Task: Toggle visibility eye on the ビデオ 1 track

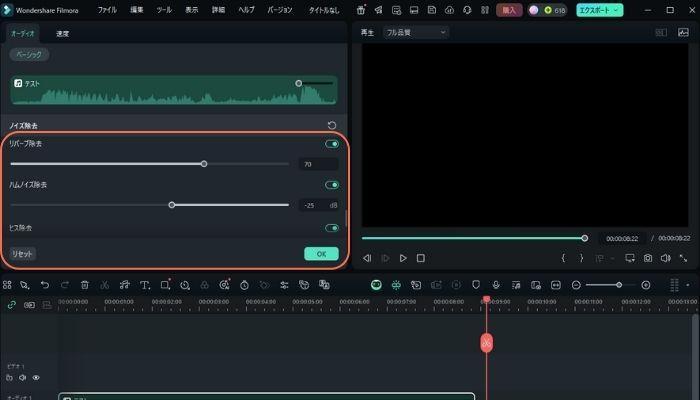Action: 36,378
